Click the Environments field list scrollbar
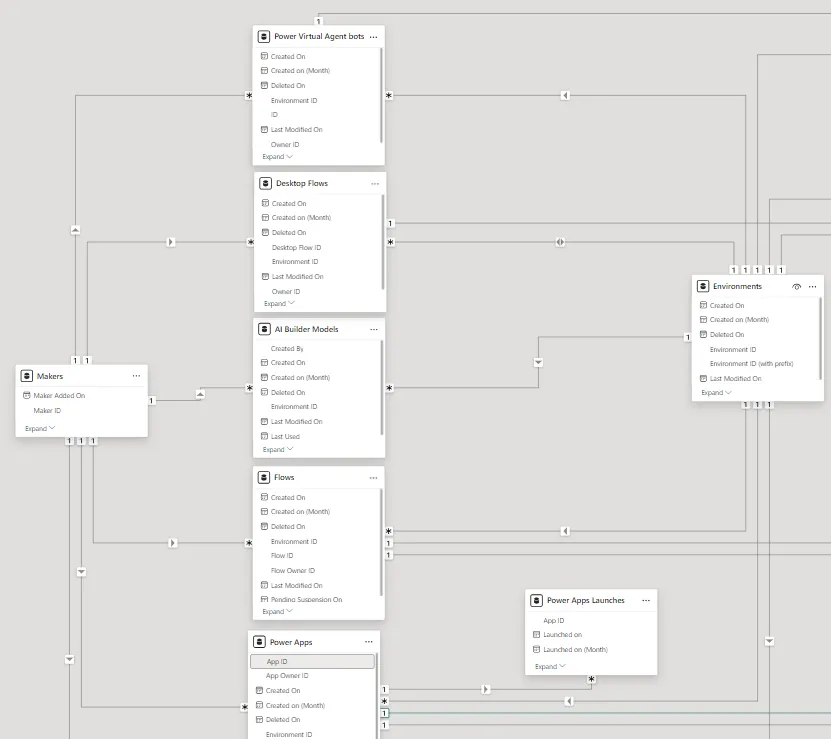Screen dimensions: 831x739 pos(820,338)
